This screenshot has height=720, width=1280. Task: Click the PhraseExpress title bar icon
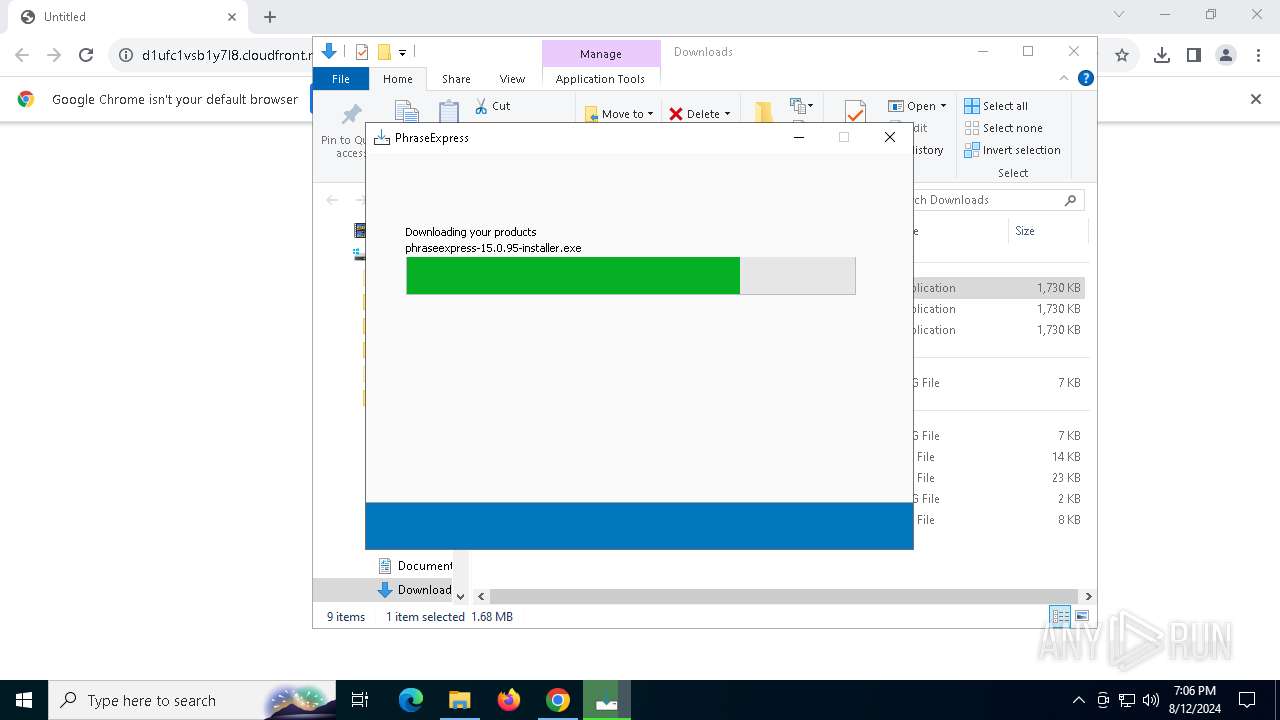coord(381,138)
